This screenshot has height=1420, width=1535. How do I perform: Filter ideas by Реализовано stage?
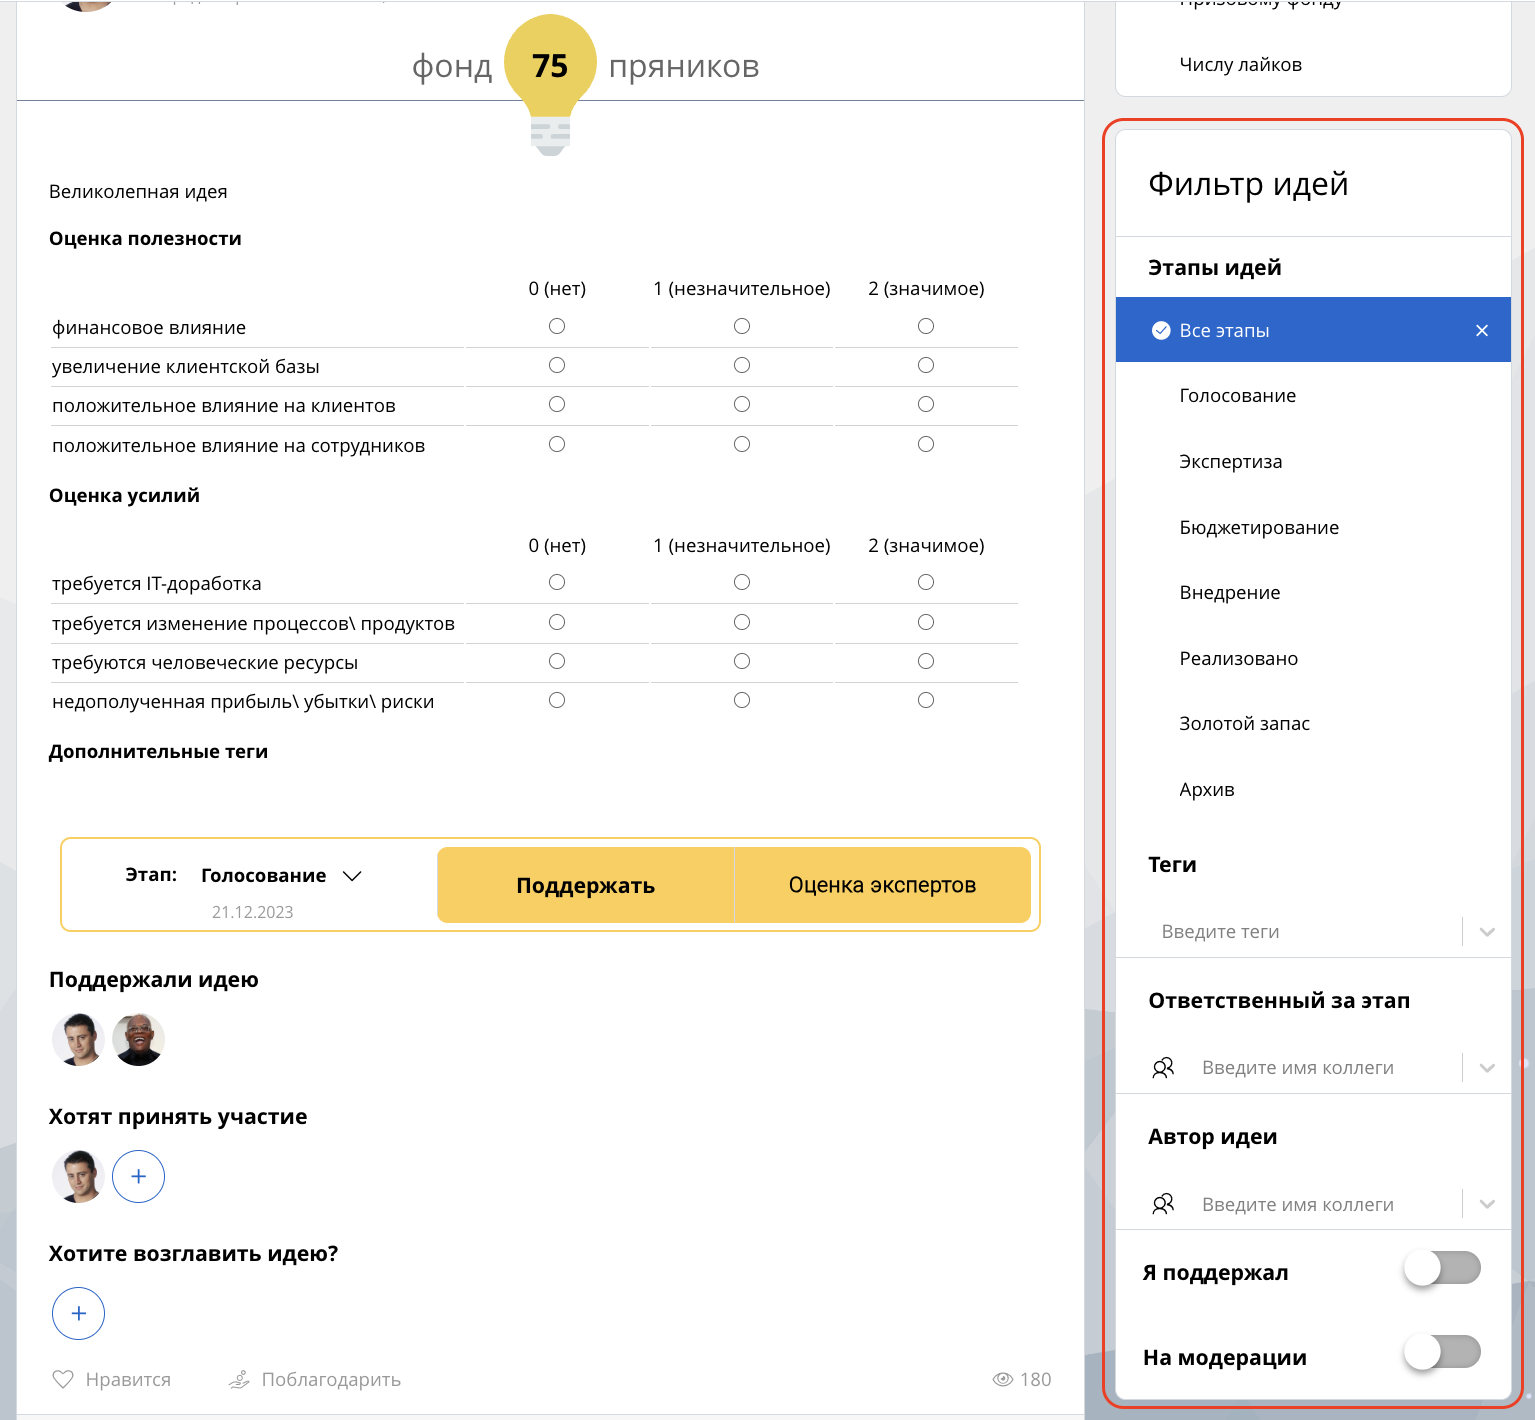(x=1313, y=658)
